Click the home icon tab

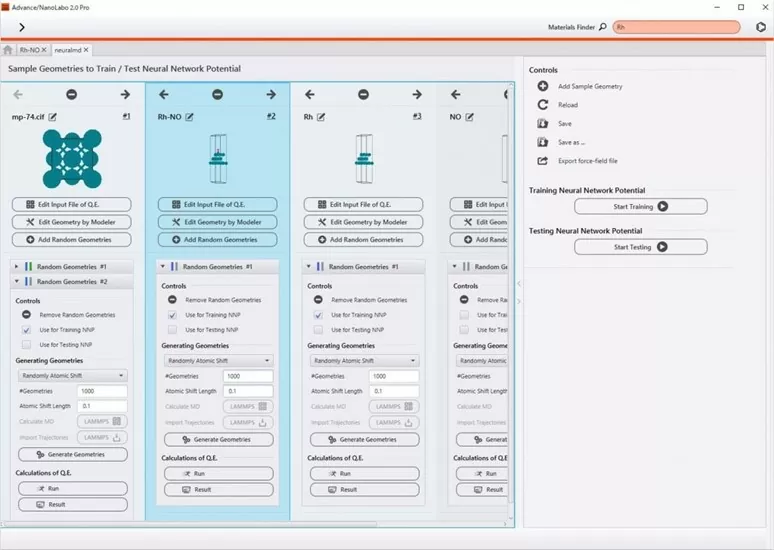coord(8,49)
